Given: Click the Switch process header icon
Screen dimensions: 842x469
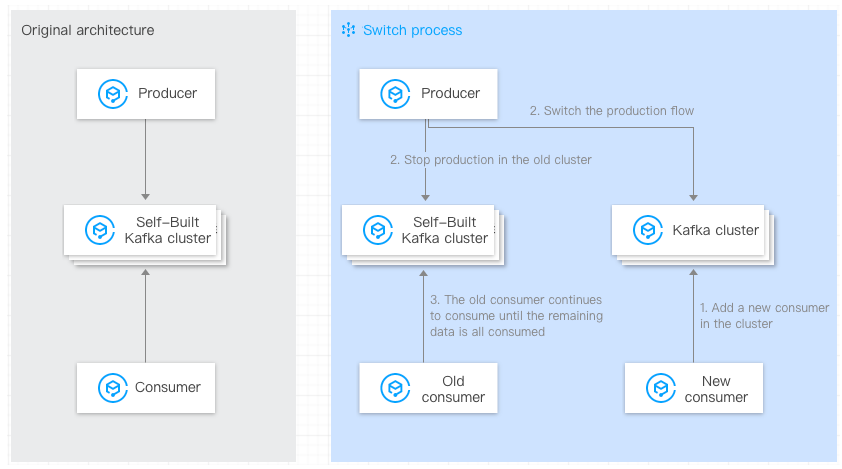Looking at the screenshot, I should (x=348, y=30).
